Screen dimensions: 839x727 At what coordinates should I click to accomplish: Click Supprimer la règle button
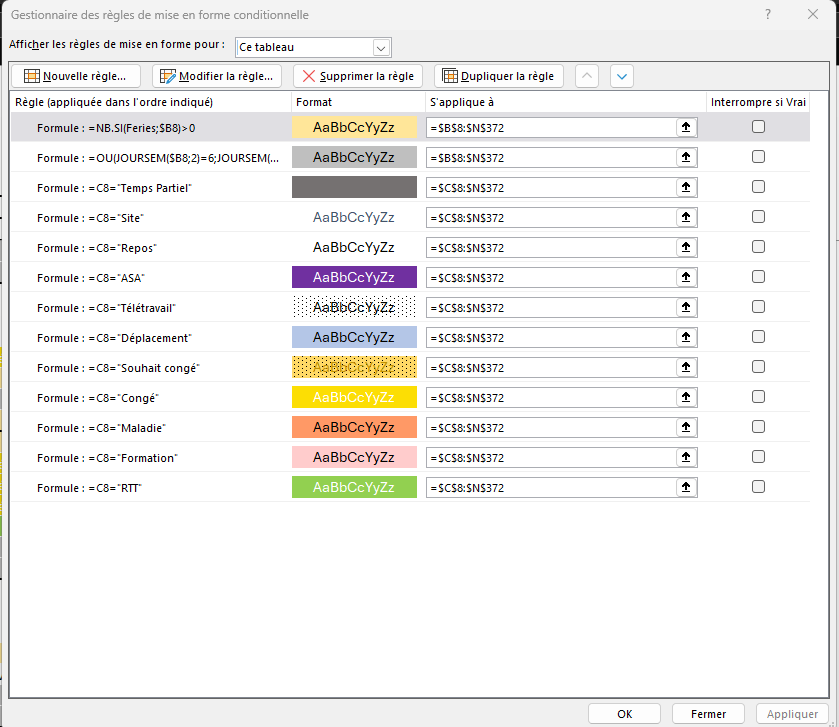[358, 76]
